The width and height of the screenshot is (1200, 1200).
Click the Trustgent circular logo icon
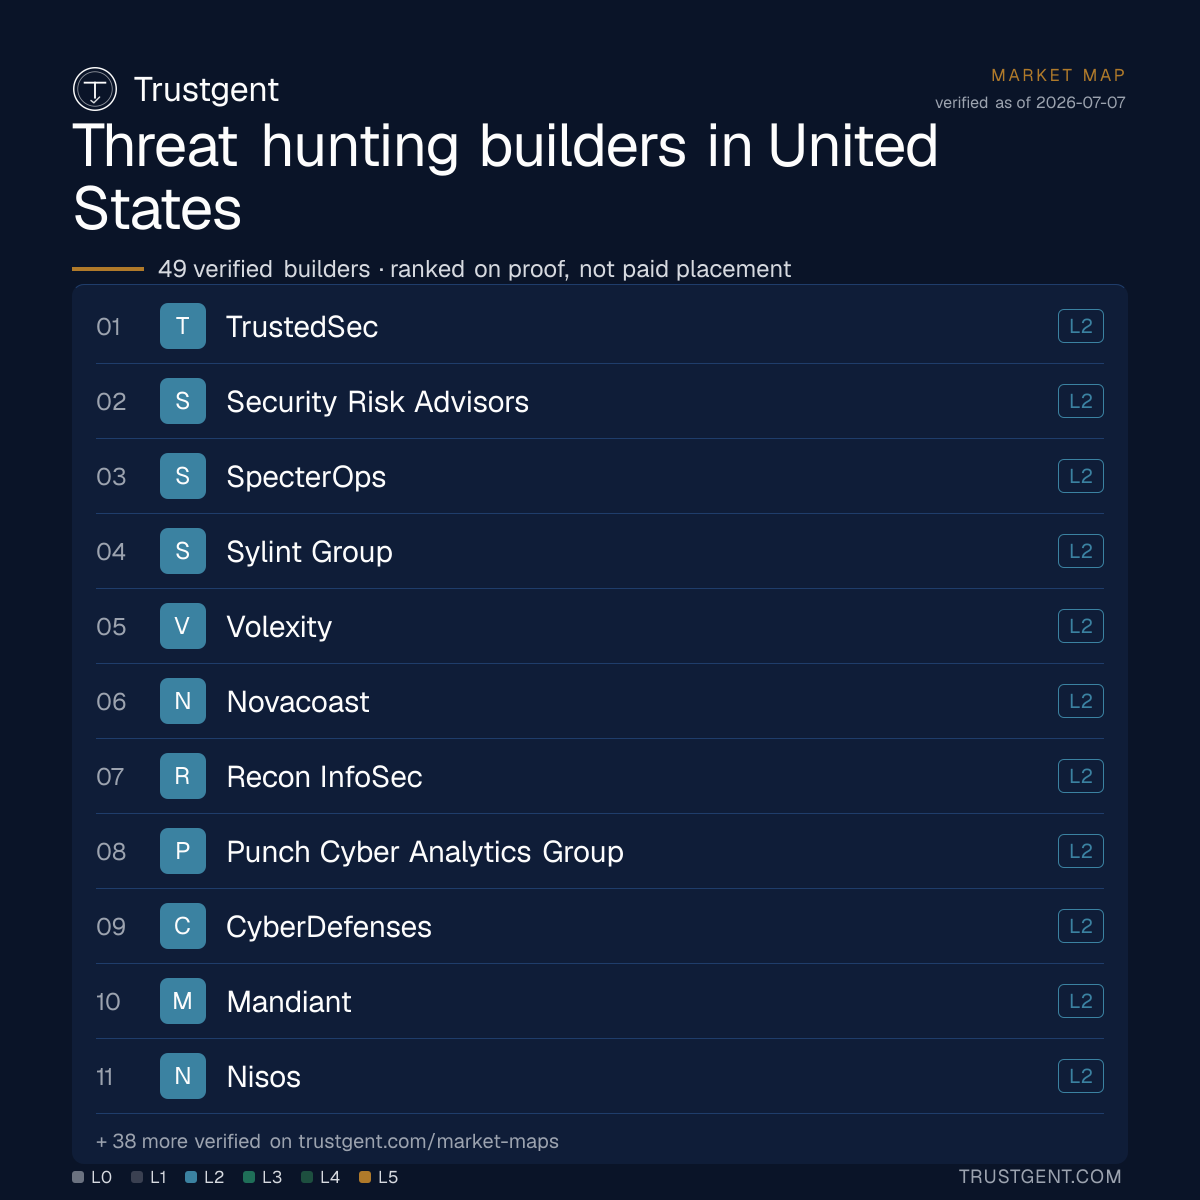[x=95, y=89]
